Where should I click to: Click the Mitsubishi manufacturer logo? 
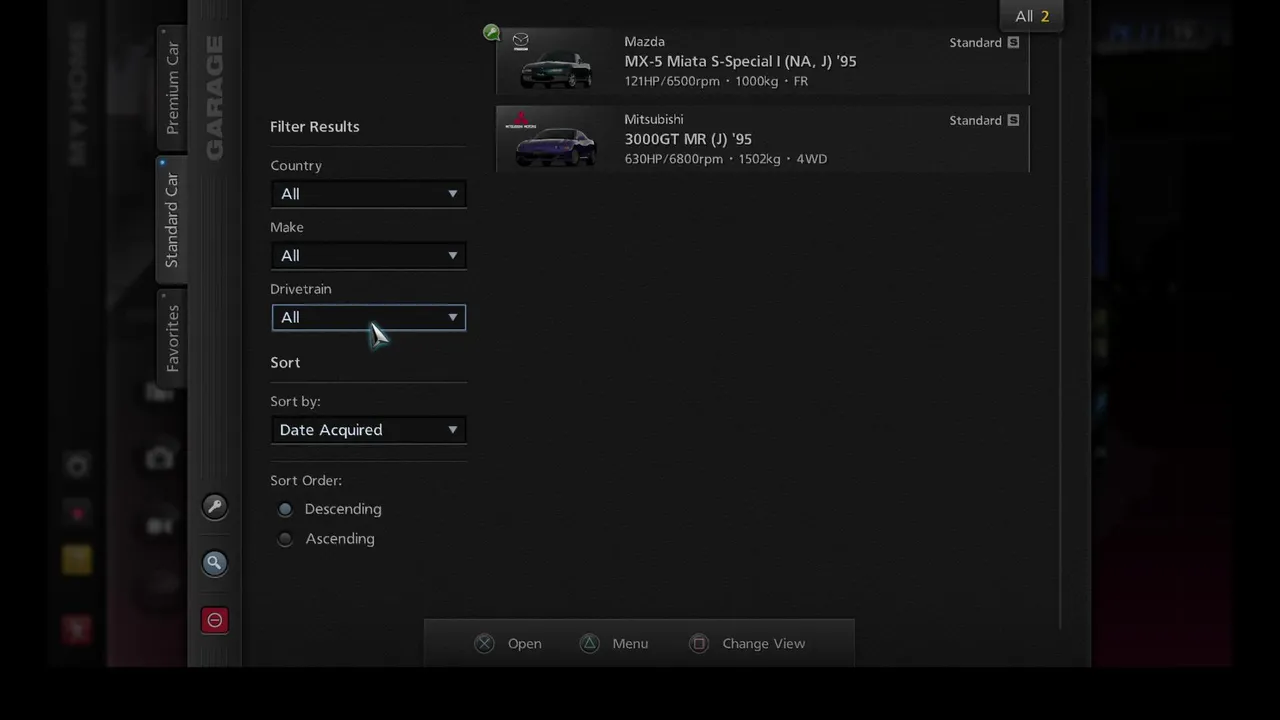[521, 120]
